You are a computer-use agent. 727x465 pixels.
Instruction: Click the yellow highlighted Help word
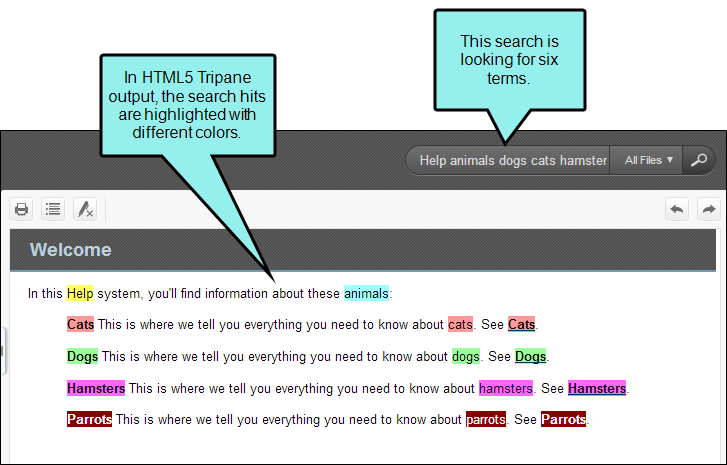pos(80,294)
